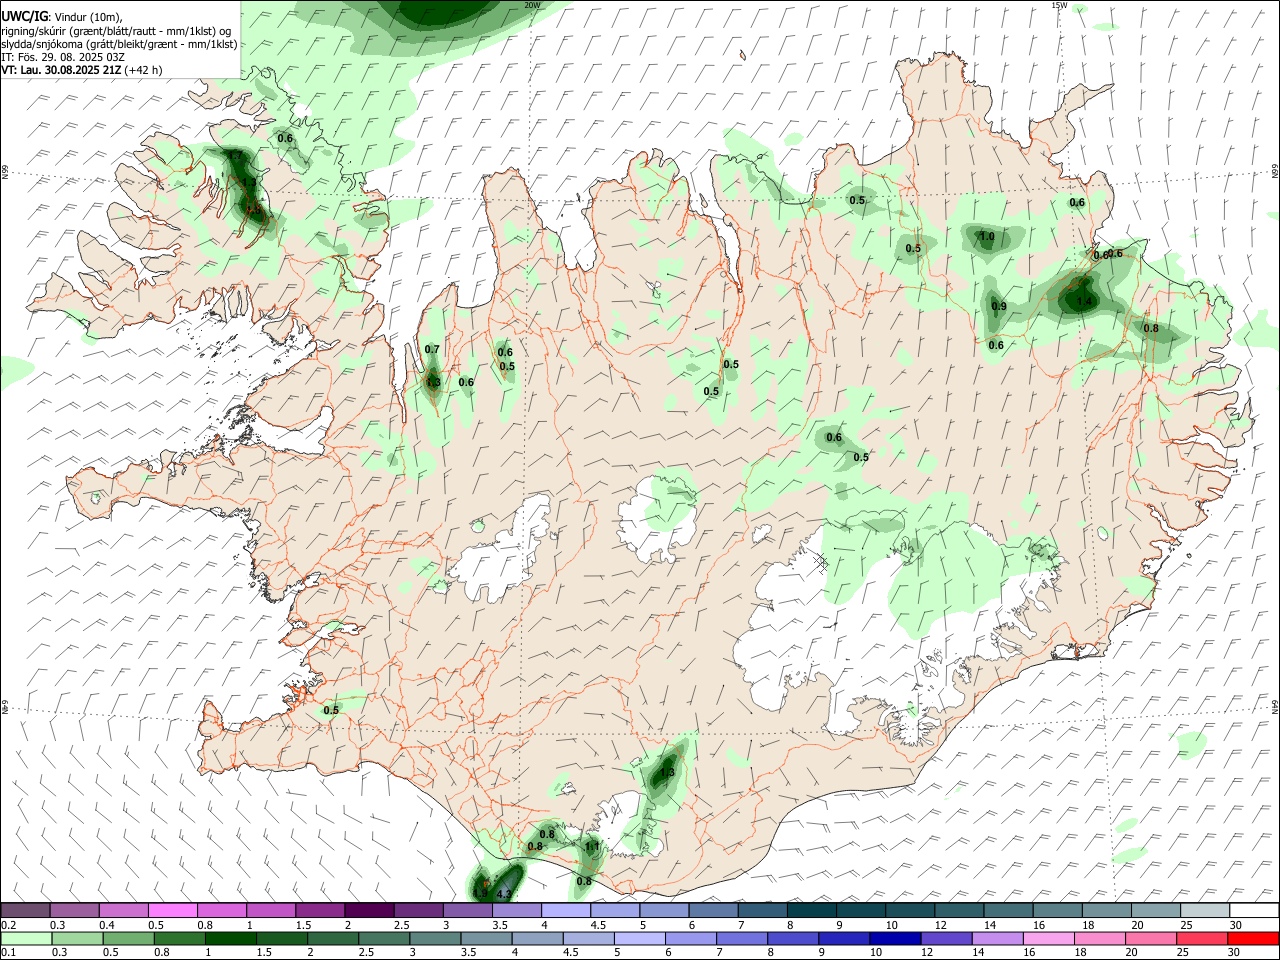Click the 64N latitude label on right edge
This screenshot has width=1280, height=960.
tap(1275, 706)
